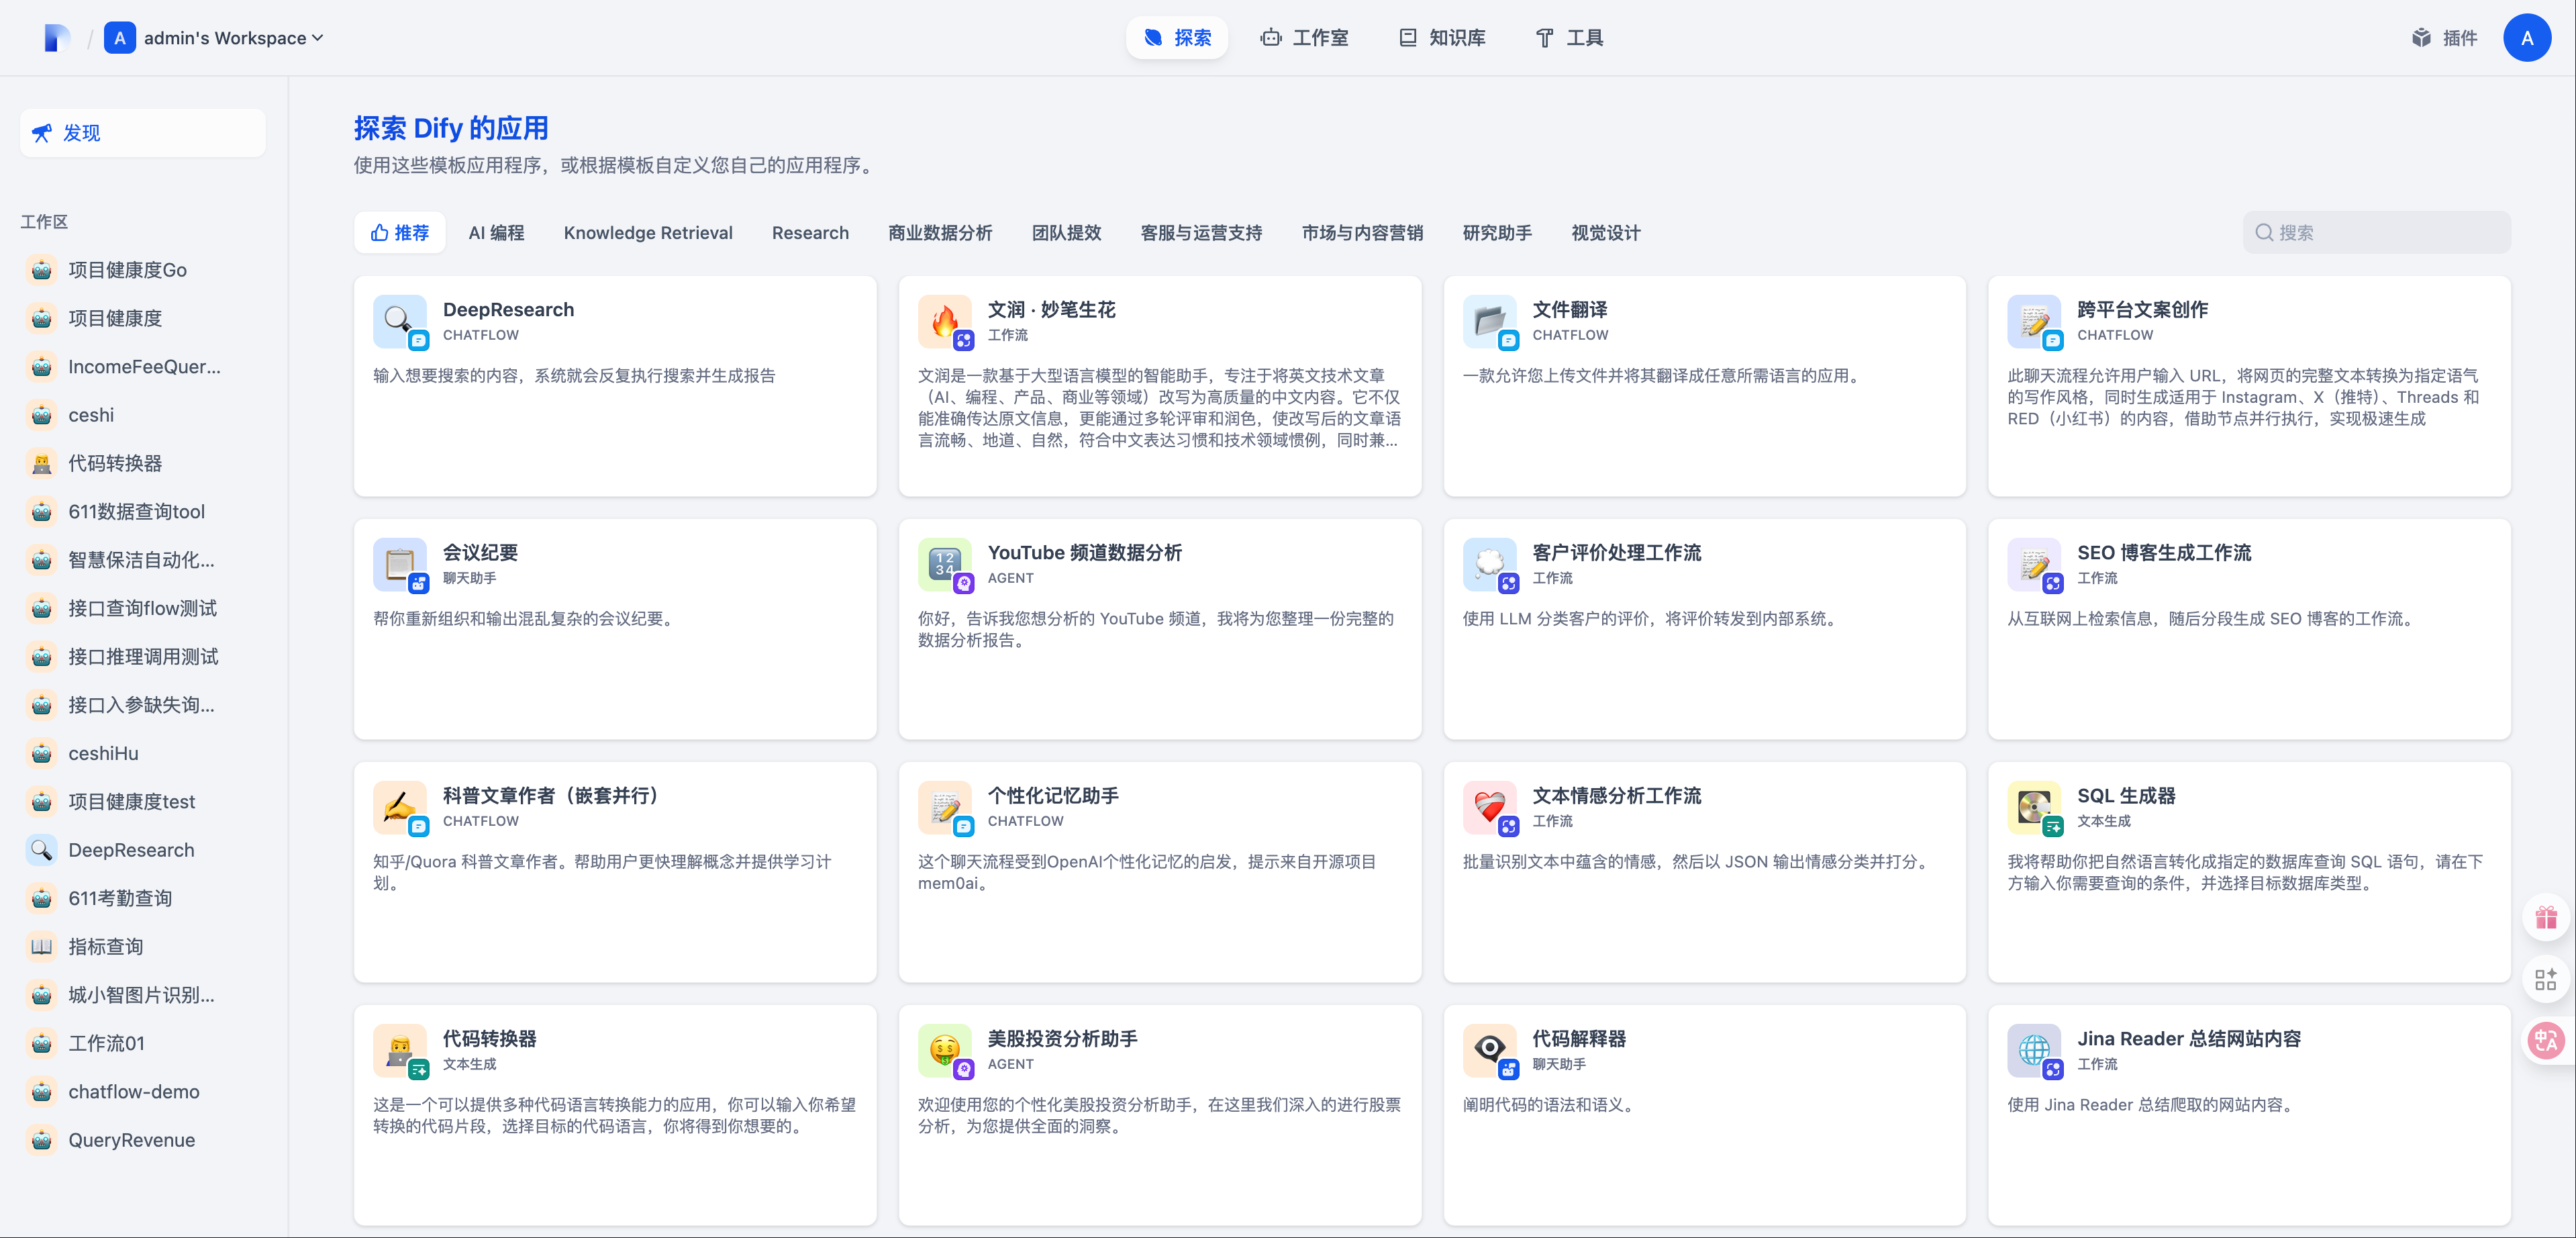2576x1238 pixels.
Task: Filter by 团队提效 category
Action: click(1067, 233)
